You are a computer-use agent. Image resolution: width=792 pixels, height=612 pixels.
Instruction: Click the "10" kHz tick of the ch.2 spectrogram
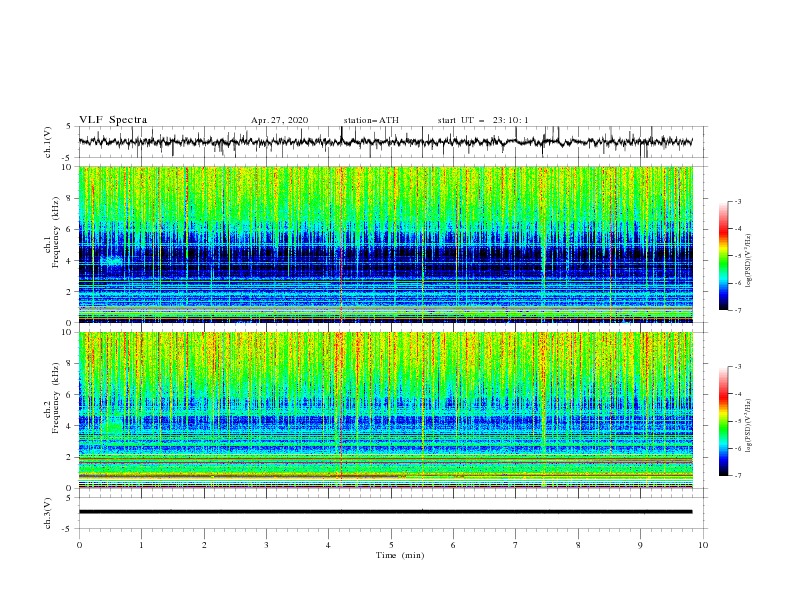coord(66,332)
